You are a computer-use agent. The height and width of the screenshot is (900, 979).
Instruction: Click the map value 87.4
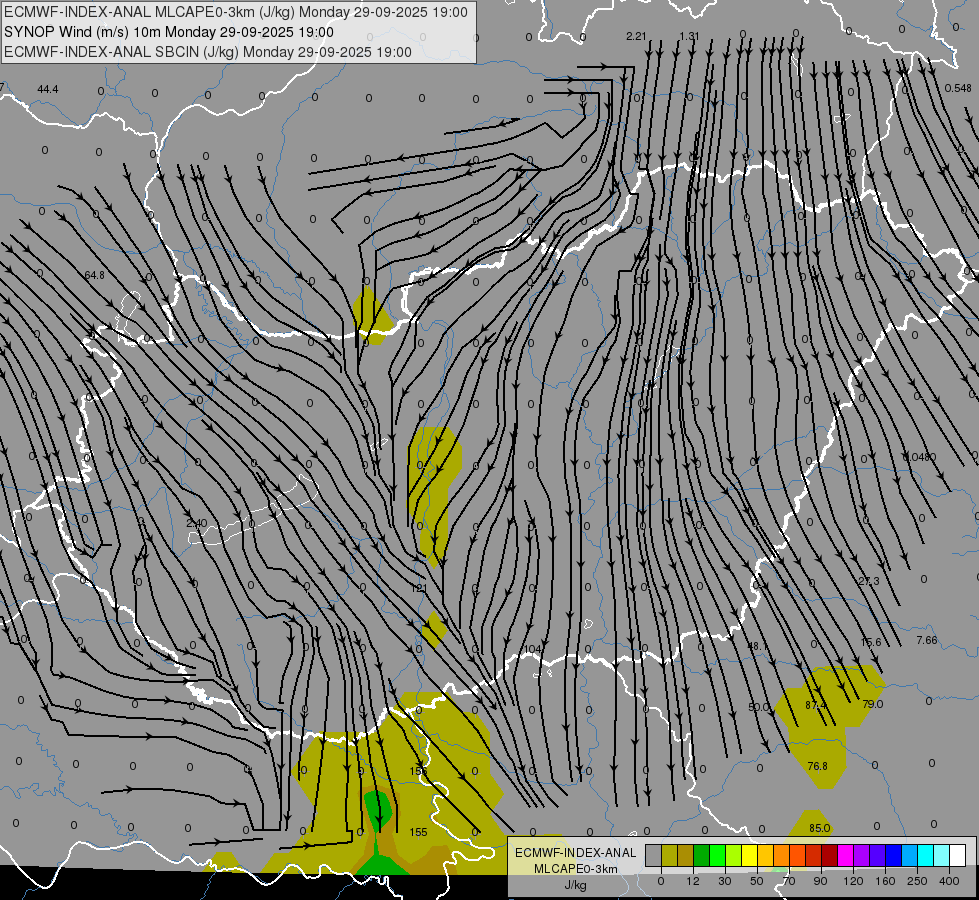(815, 705)
